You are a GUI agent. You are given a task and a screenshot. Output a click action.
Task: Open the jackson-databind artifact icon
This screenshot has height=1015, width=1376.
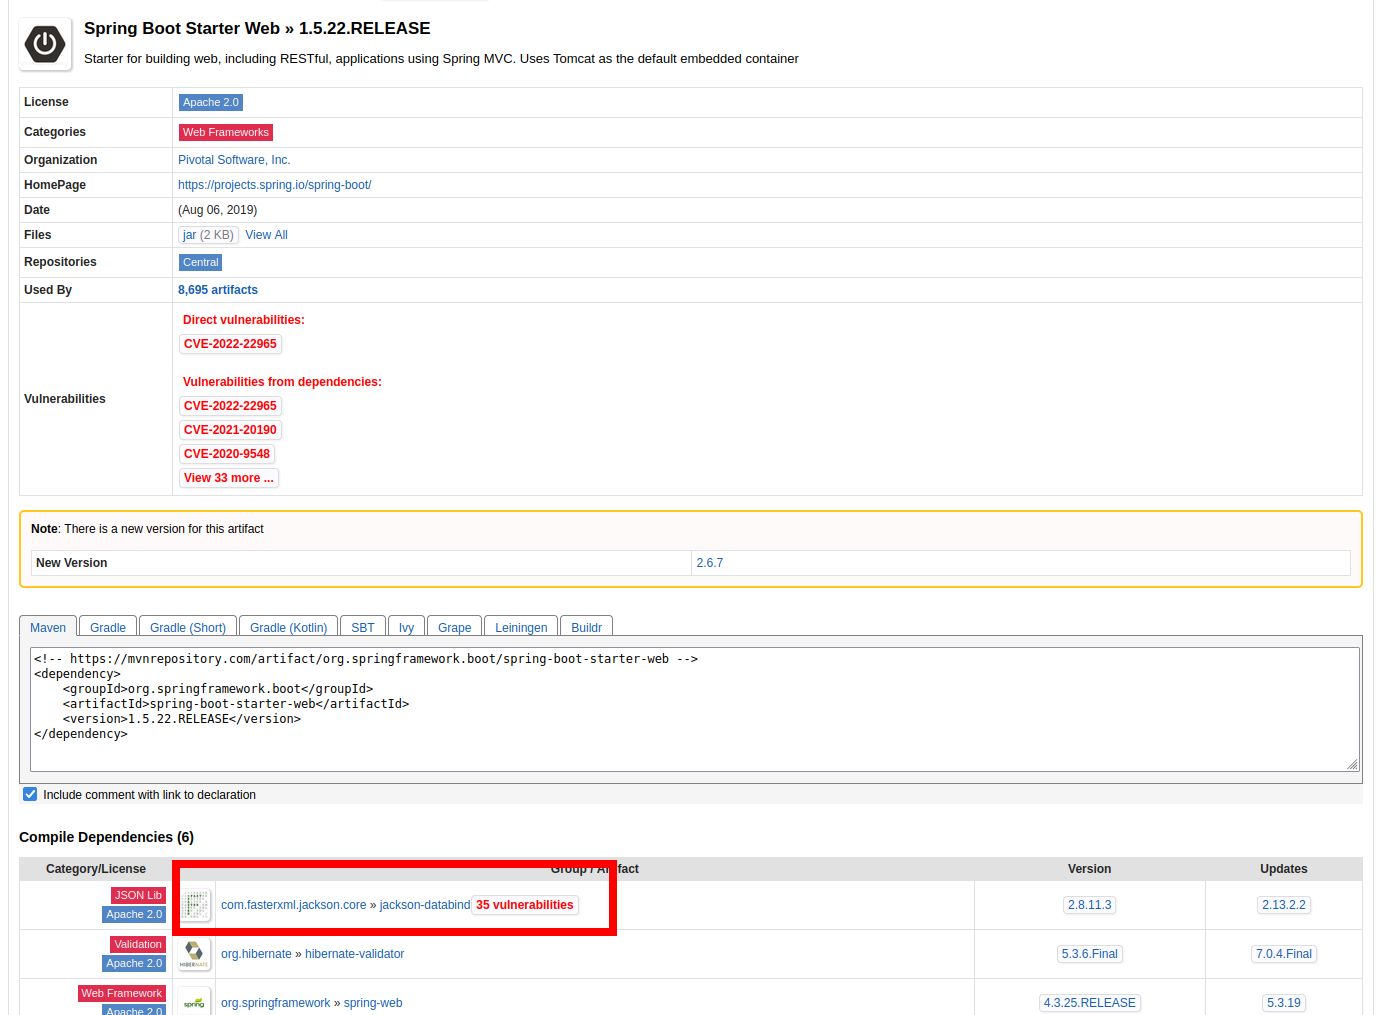195,905
